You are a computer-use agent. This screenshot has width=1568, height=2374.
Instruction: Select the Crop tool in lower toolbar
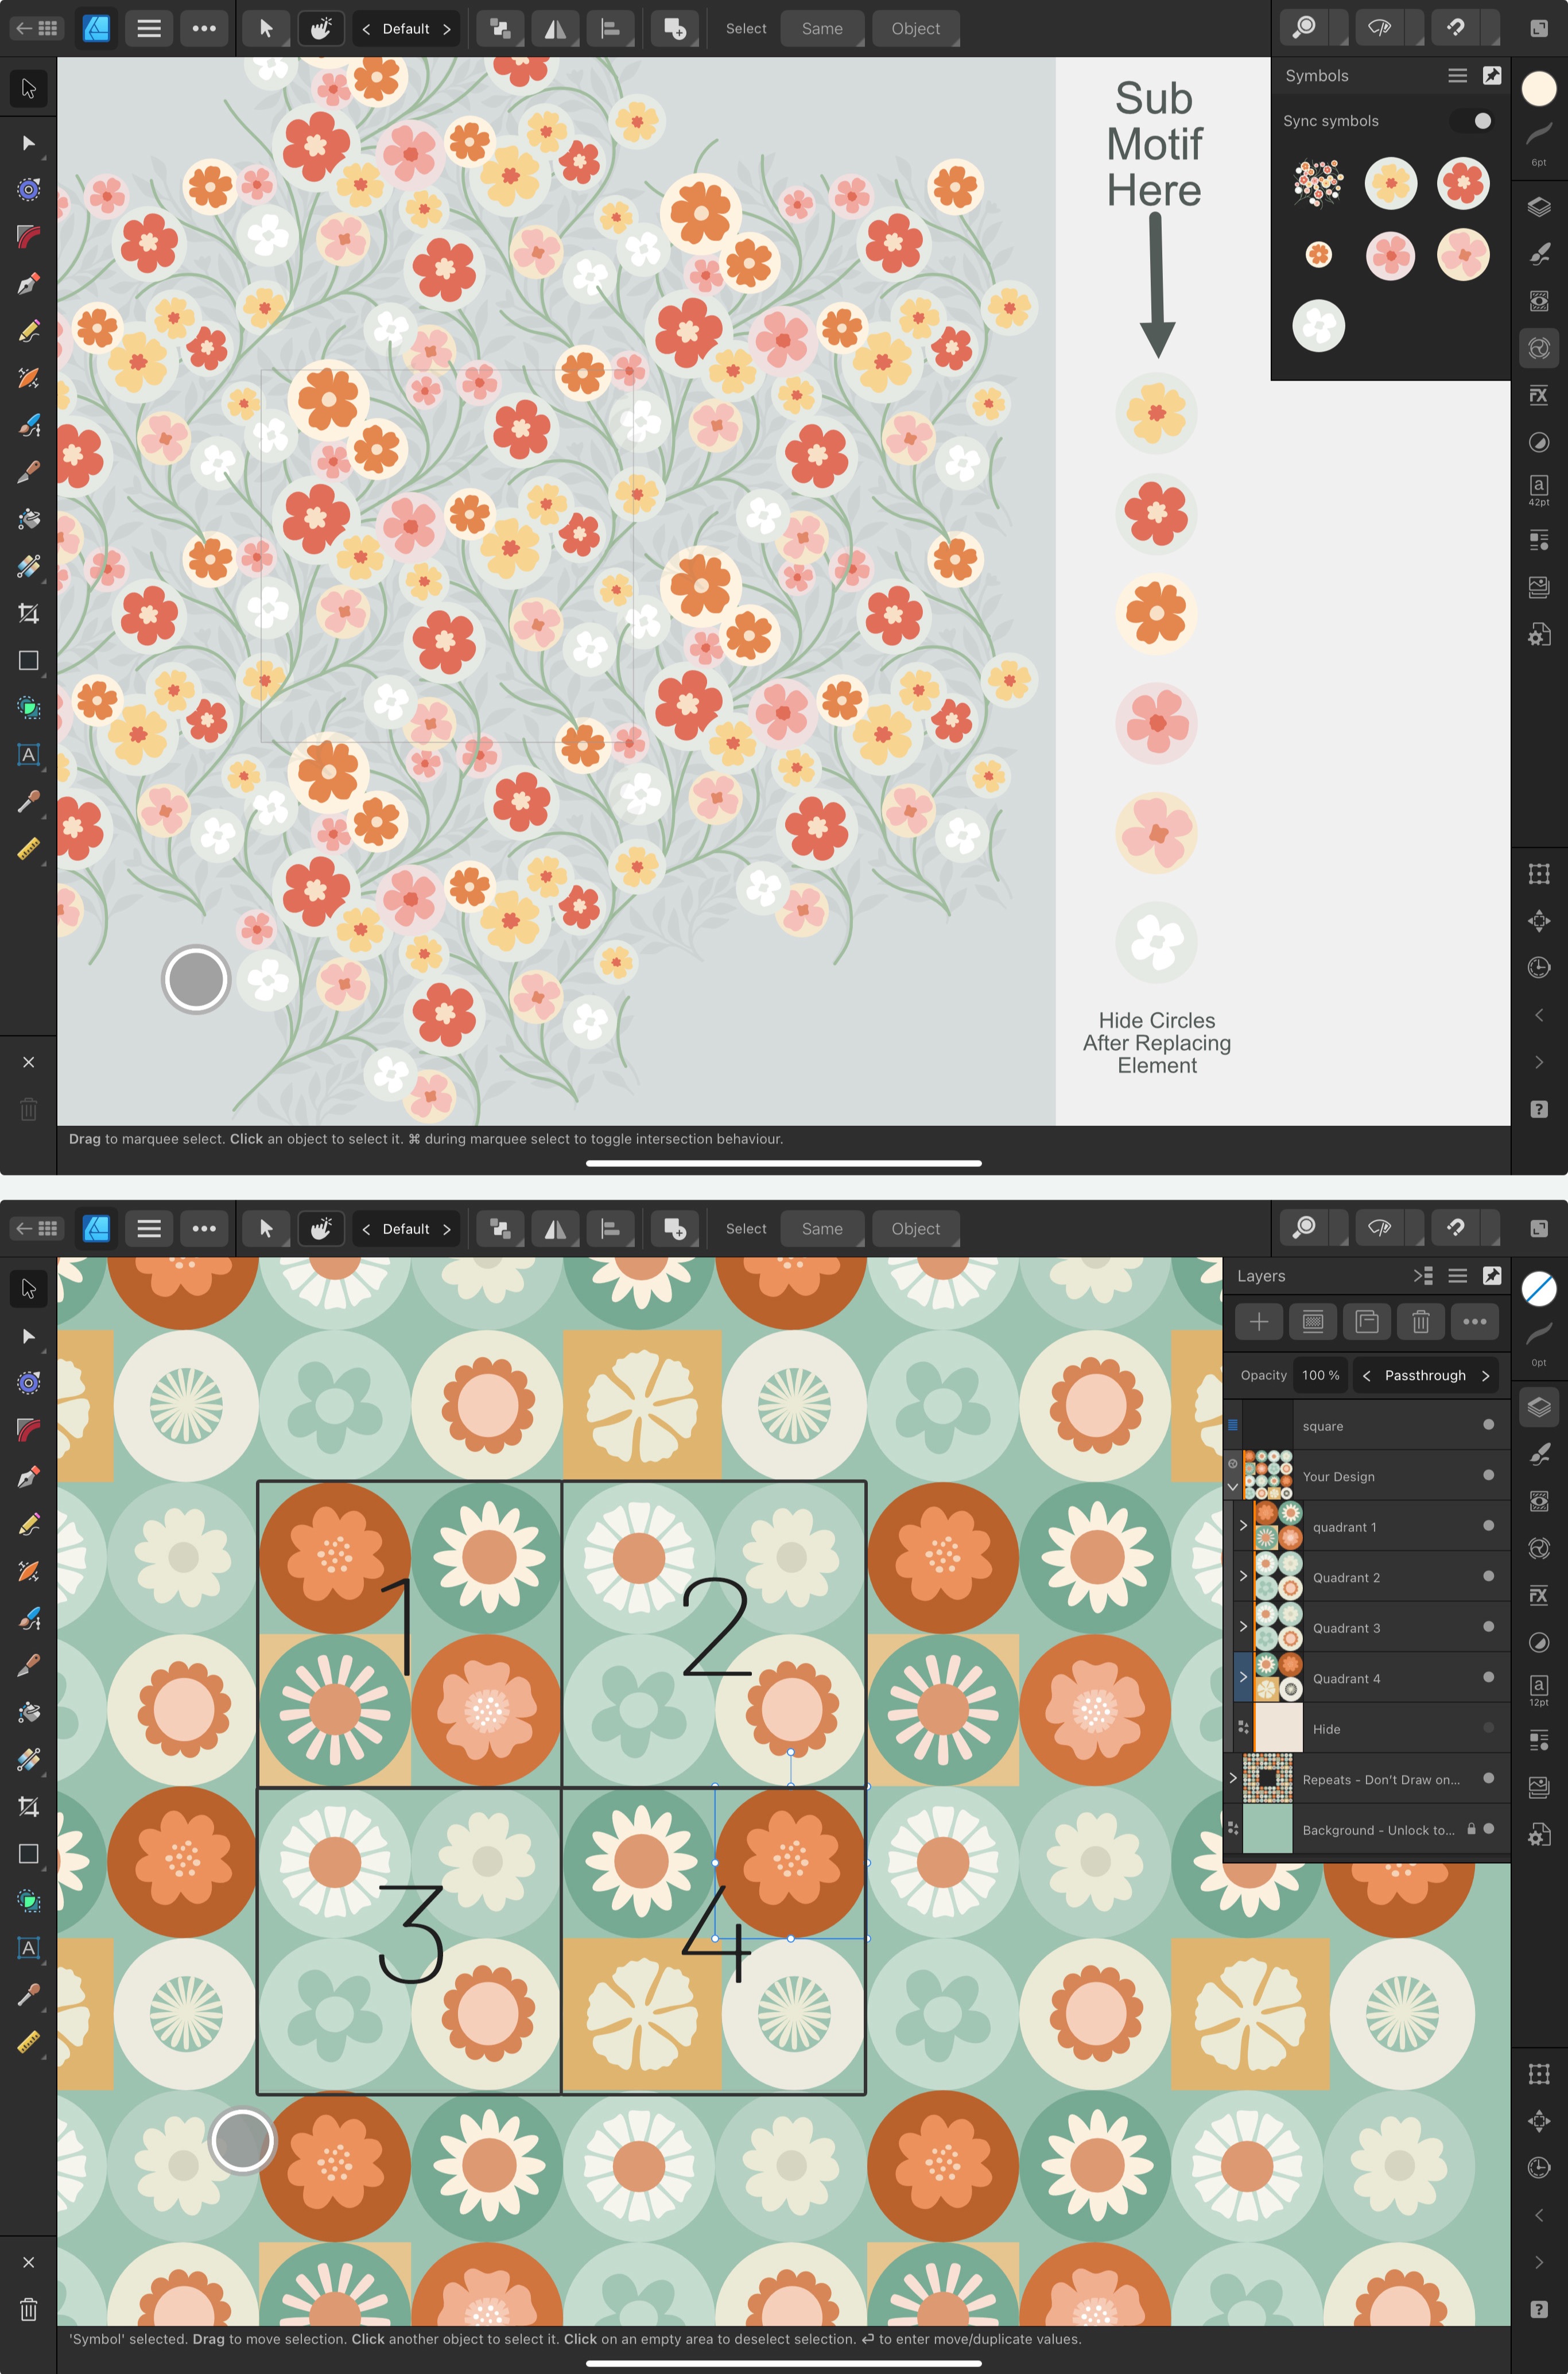point(29,1806)
